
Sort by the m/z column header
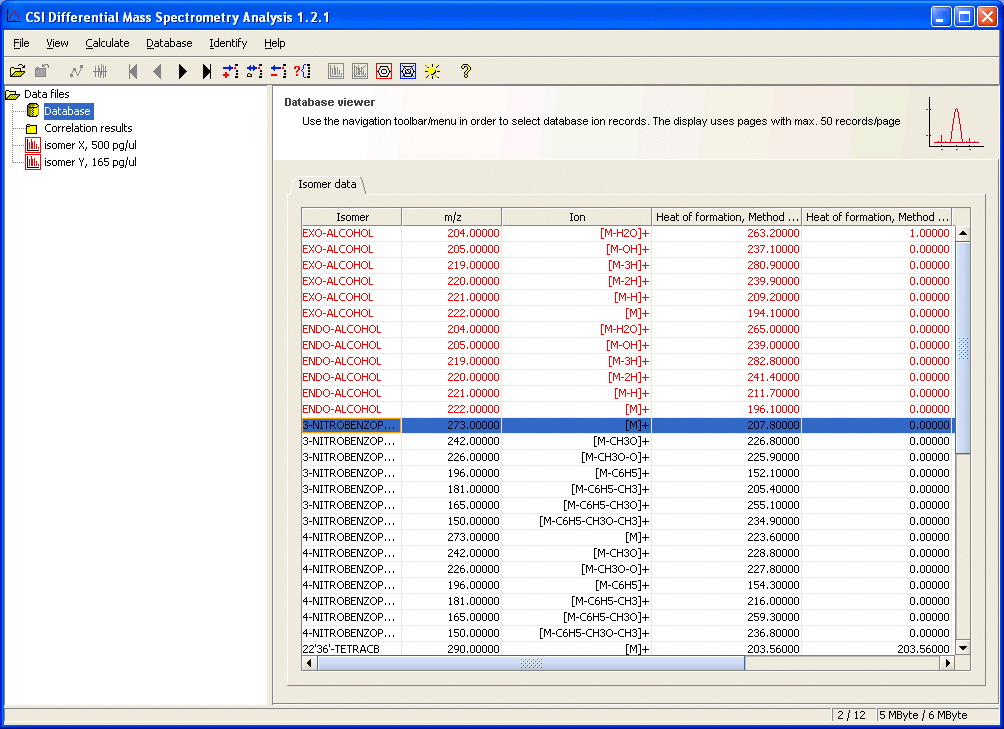coord(451,217)
